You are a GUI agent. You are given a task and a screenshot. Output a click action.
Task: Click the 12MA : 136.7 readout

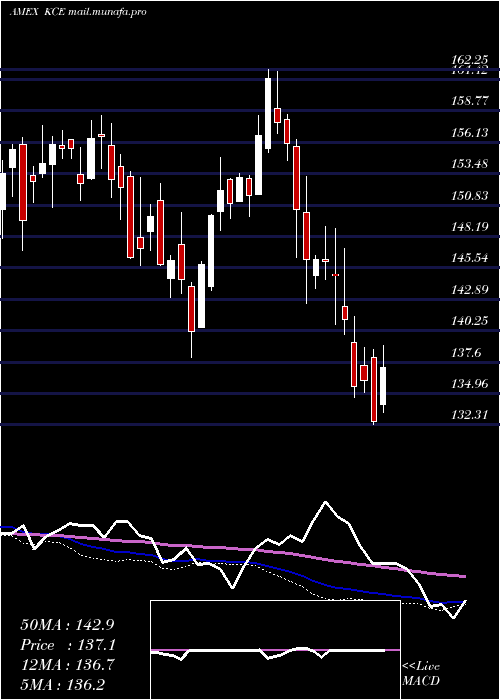[x=67, y=665]
